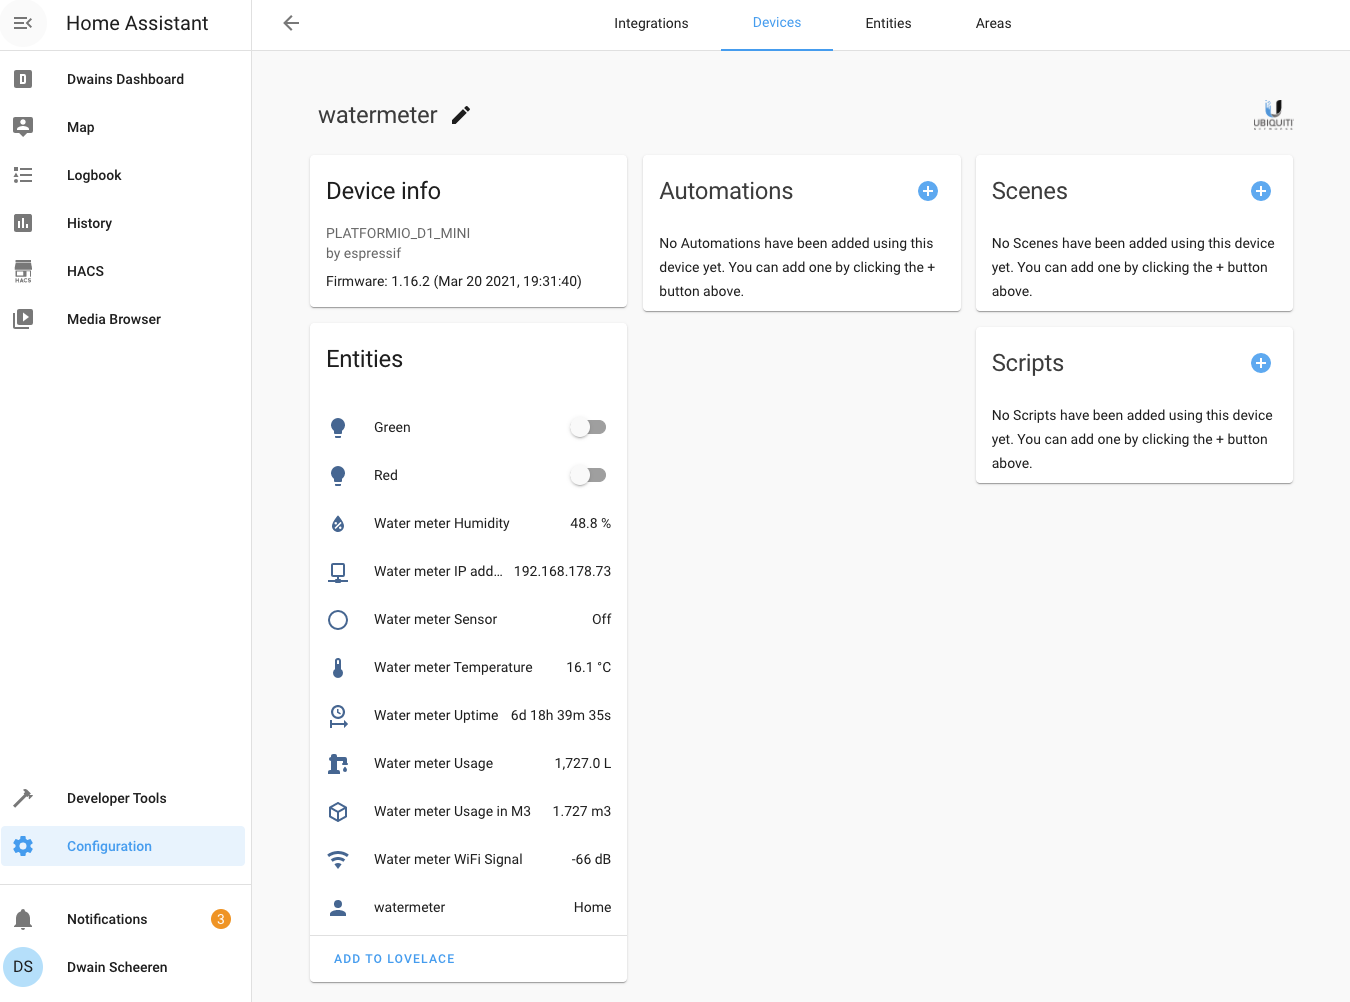Click the Media Browser play icon
Screen dimensions: 1350x1002
[23, 319]
